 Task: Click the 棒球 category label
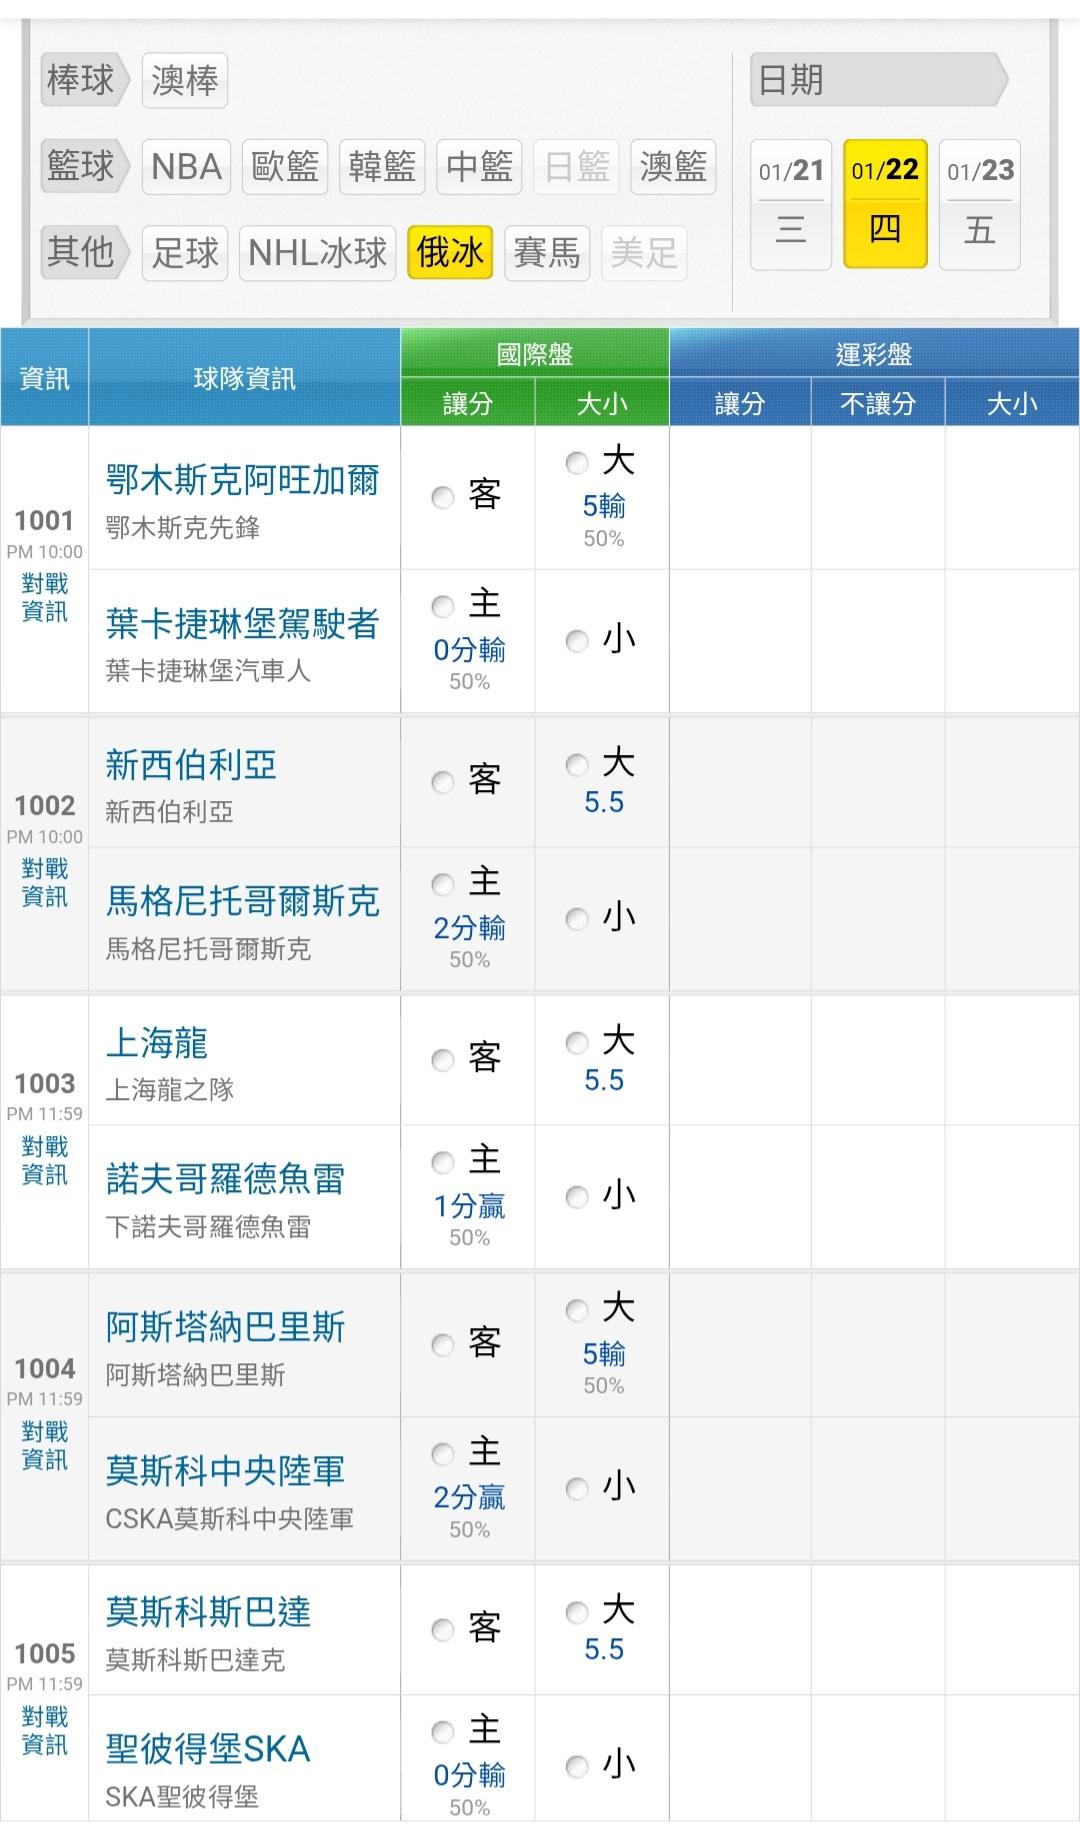[x=82, y=80]
